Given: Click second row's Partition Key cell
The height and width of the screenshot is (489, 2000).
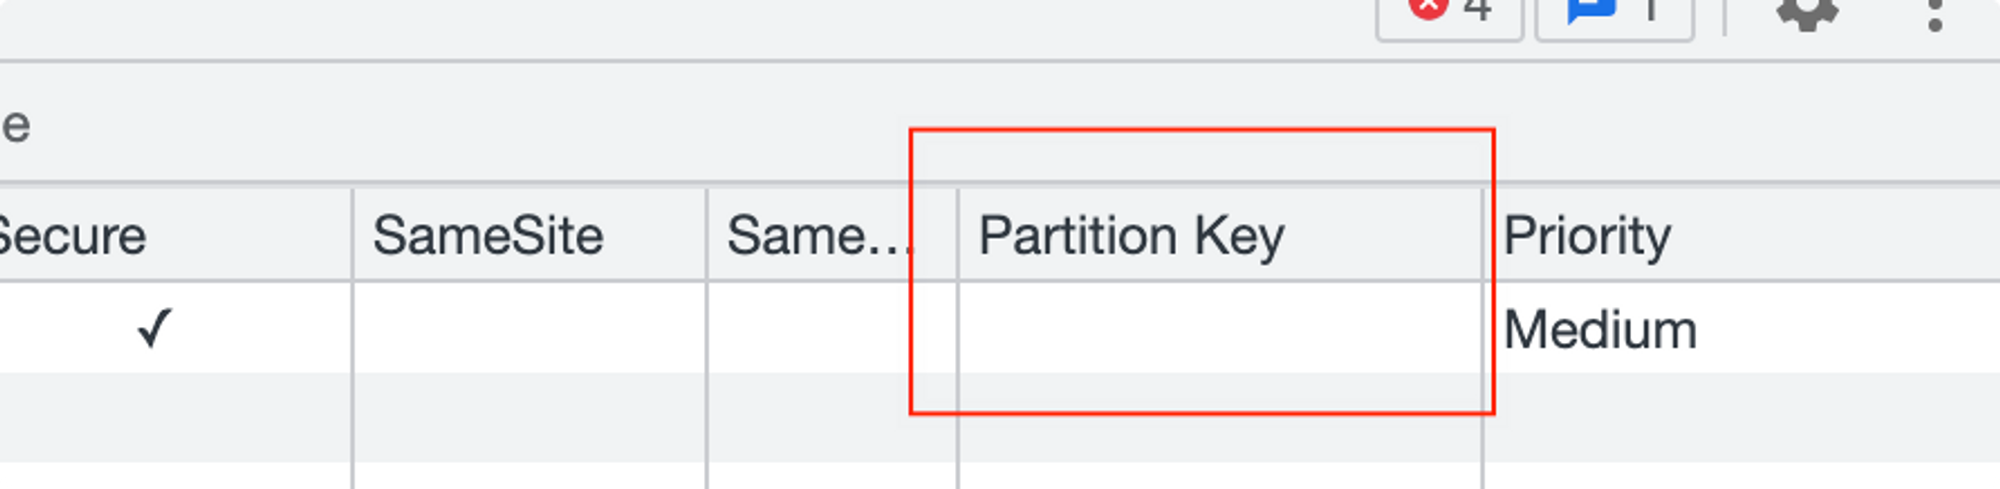Looking at the screenshot, I should pos(1219,417).
